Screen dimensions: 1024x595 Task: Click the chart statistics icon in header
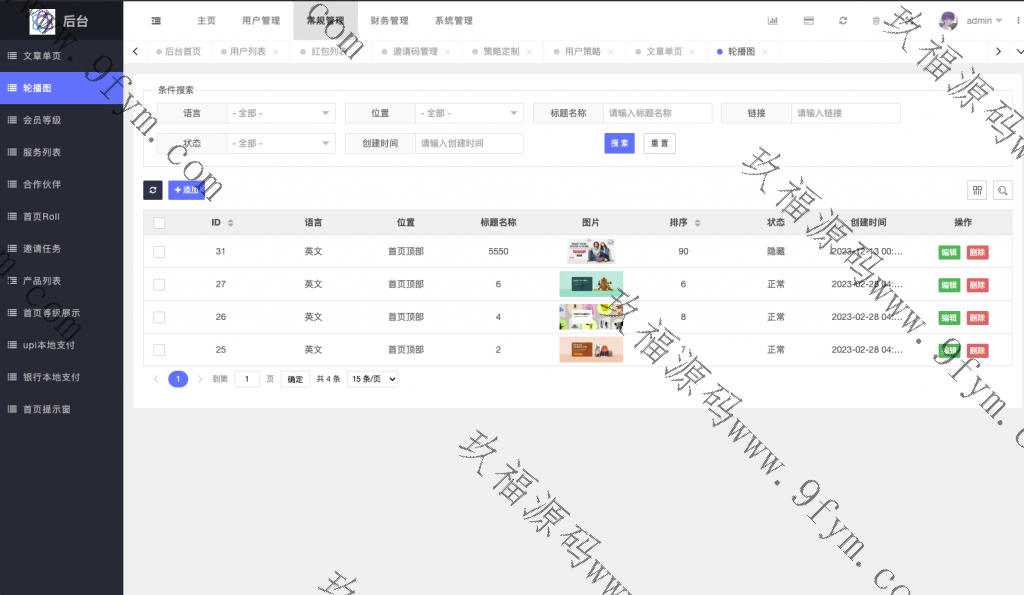point(773,20)
